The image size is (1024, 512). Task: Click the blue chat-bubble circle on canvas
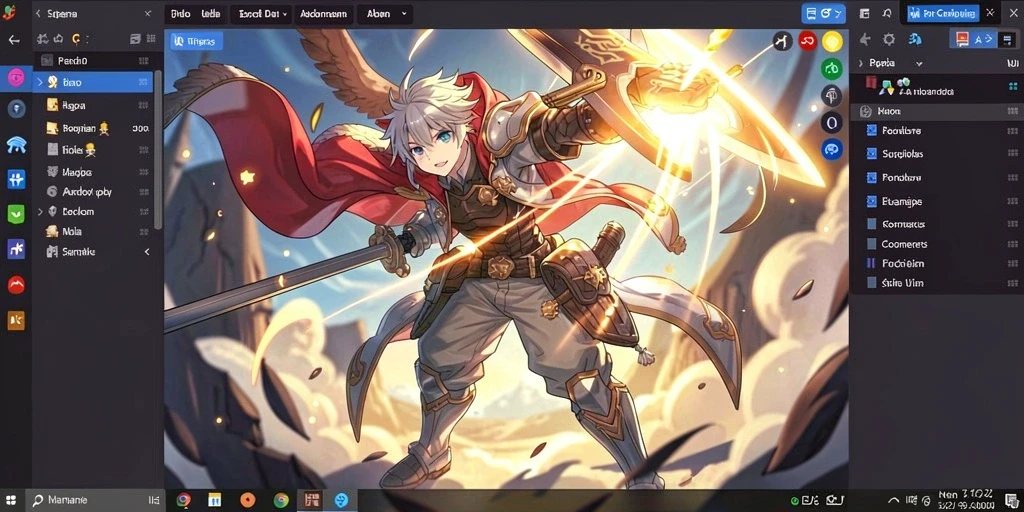pyautogui.click(x=831, y=149)
